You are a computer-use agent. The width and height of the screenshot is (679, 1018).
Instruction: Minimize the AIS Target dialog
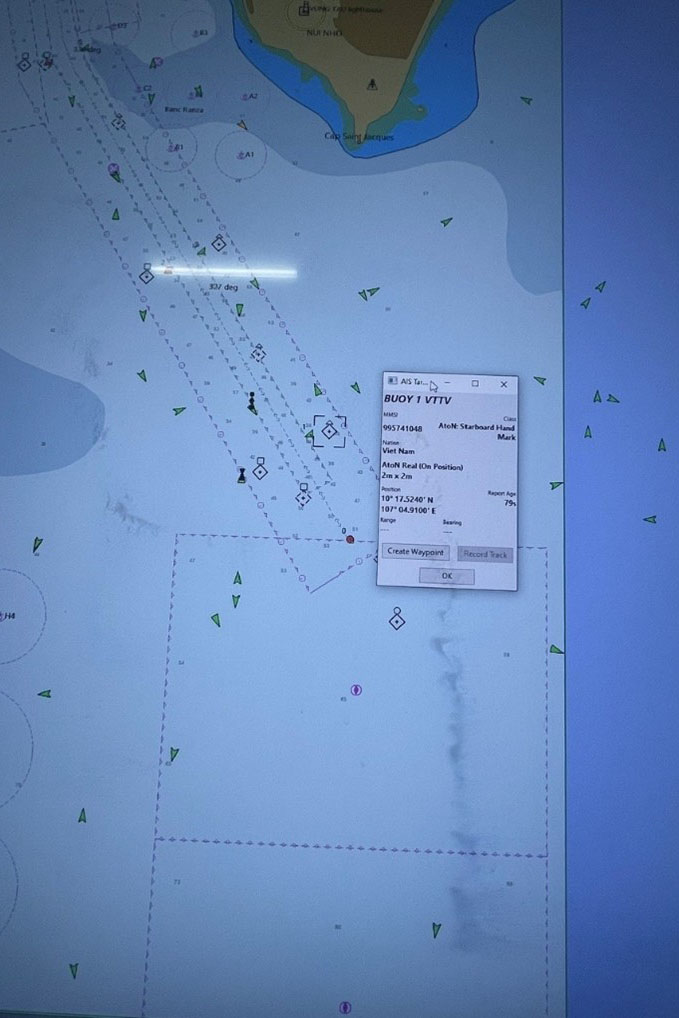(447, 382)
